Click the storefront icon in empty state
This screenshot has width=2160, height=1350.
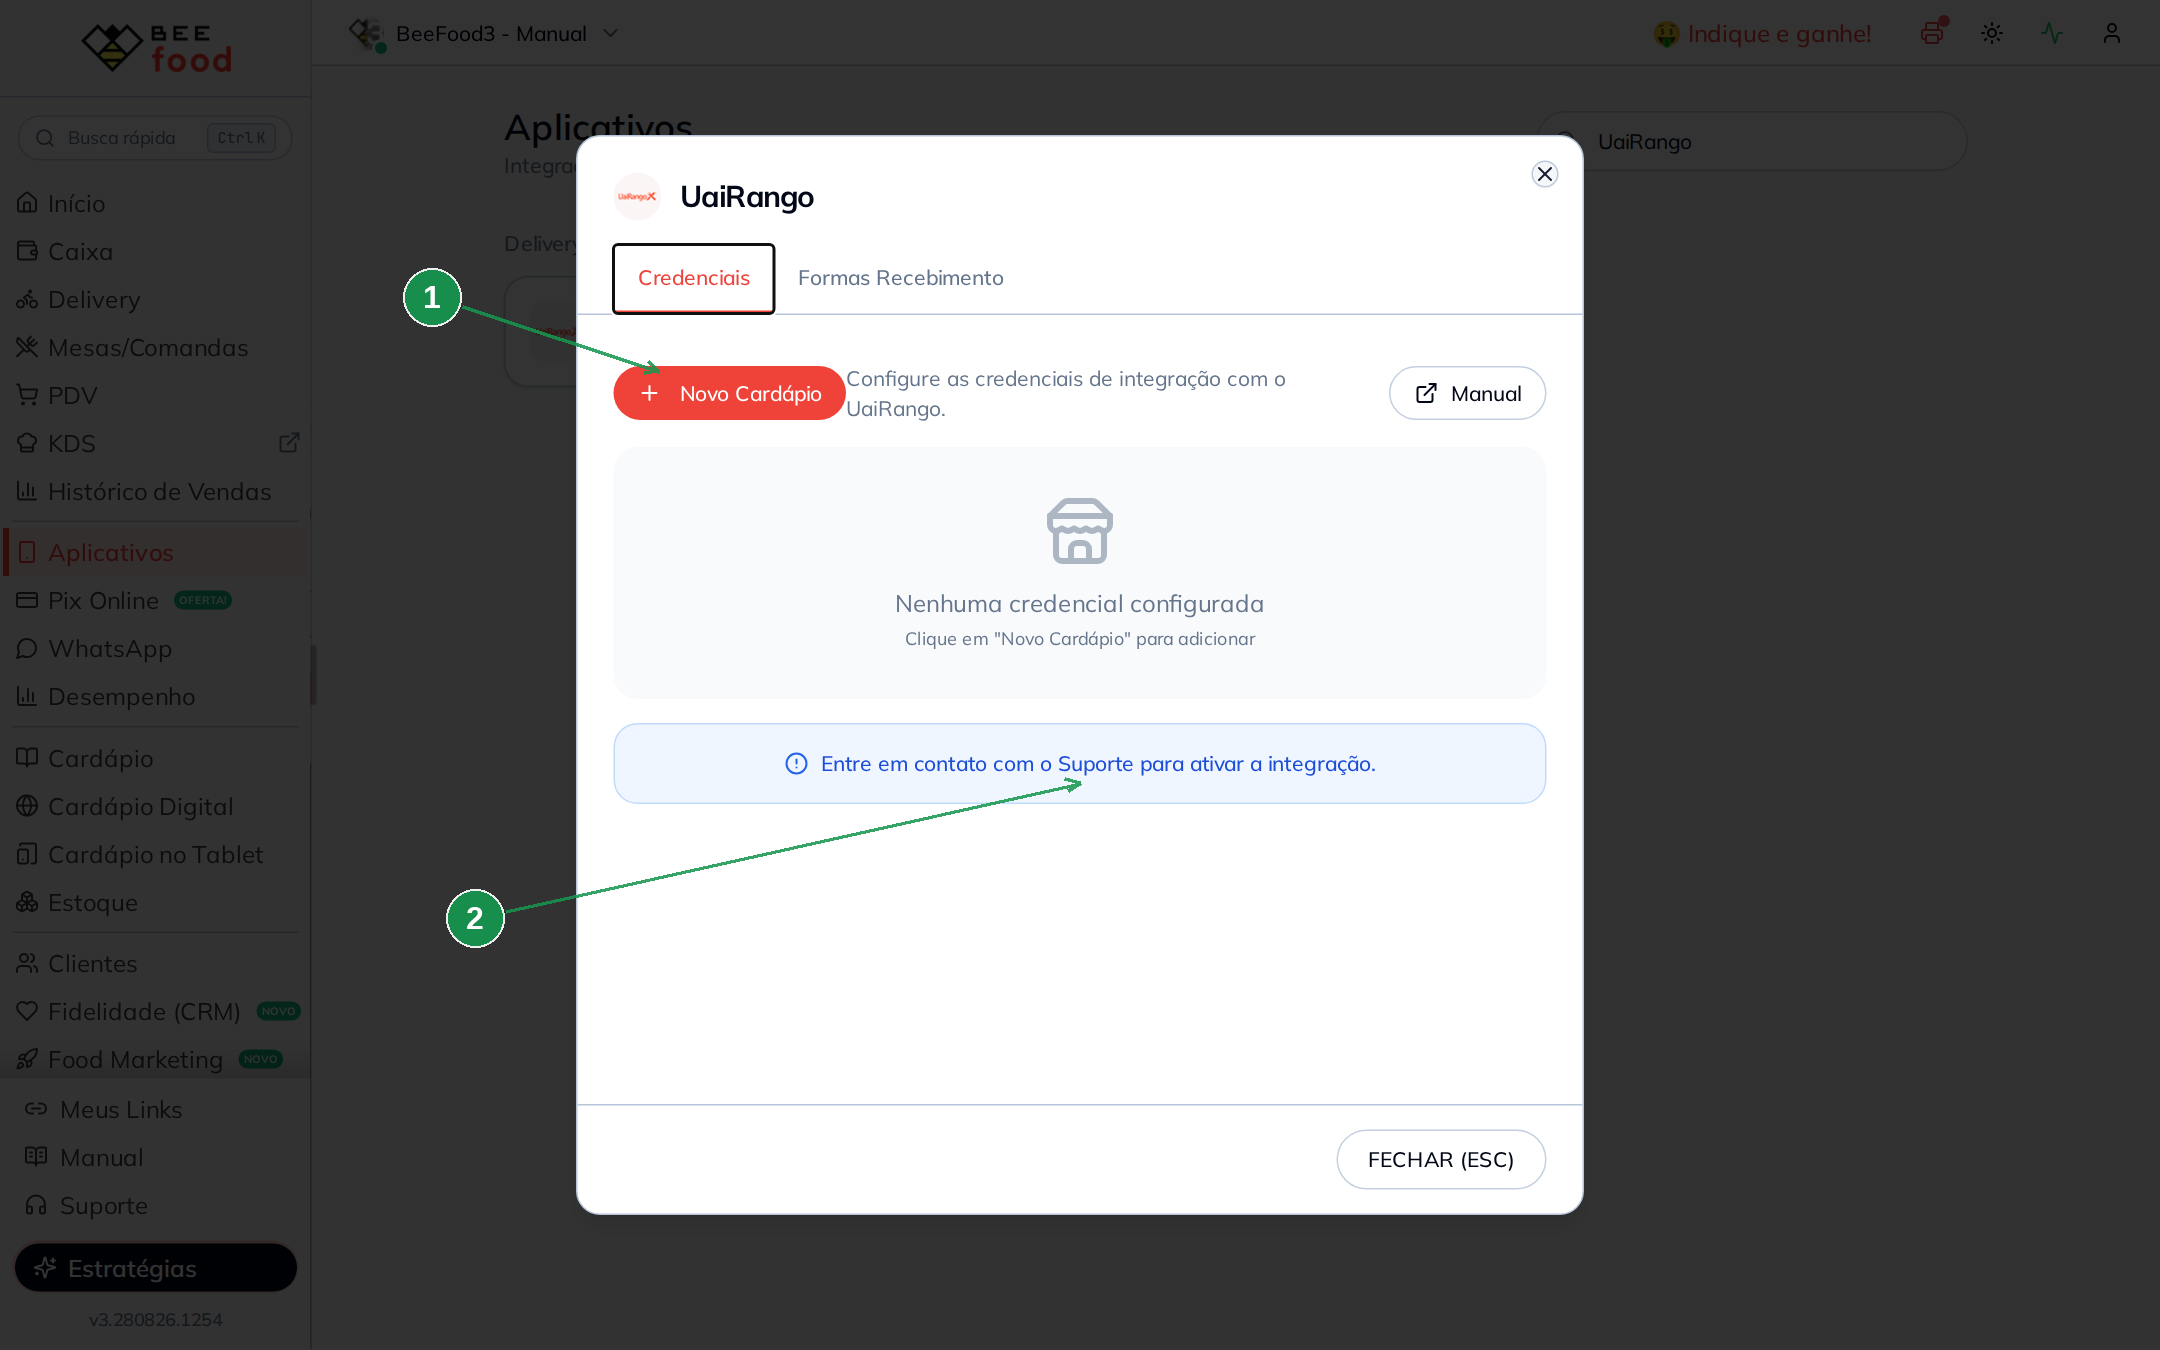(x=1080, y=531)
